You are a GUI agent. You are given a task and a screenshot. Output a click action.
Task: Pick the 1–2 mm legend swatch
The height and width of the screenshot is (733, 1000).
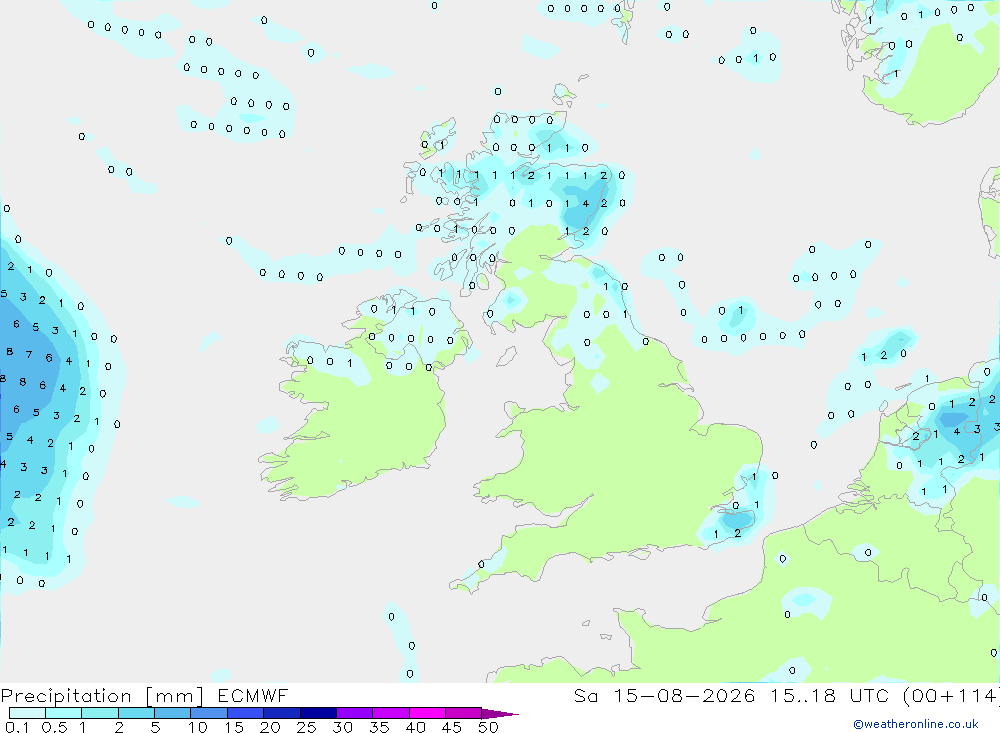pyautogui.click(x=99, y=713)
